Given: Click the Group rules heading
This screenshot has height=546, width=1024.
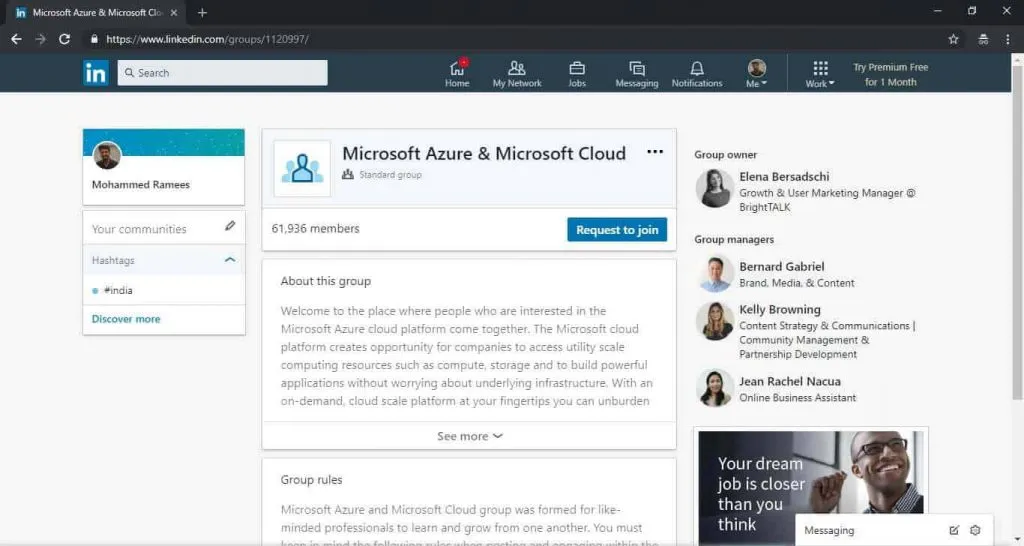Looking at the screenshot, I should [x=312, y=479].
